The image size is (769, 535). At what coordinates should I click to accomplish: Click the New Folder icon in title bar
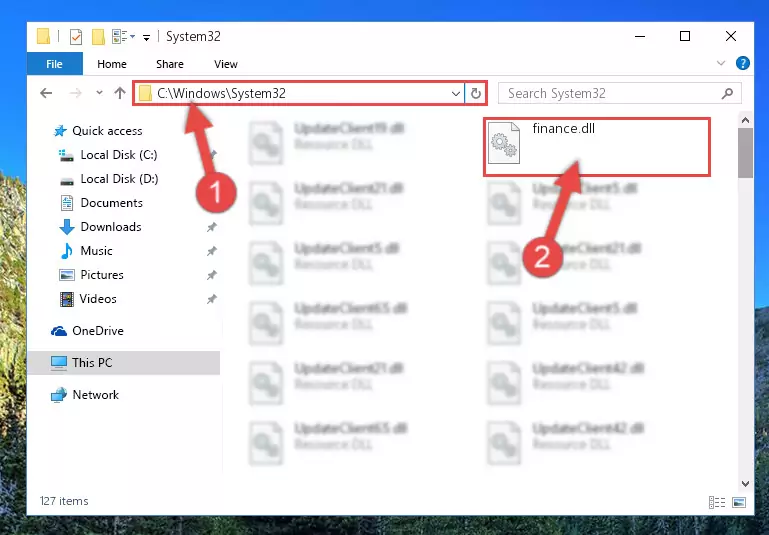click(98, 37)
